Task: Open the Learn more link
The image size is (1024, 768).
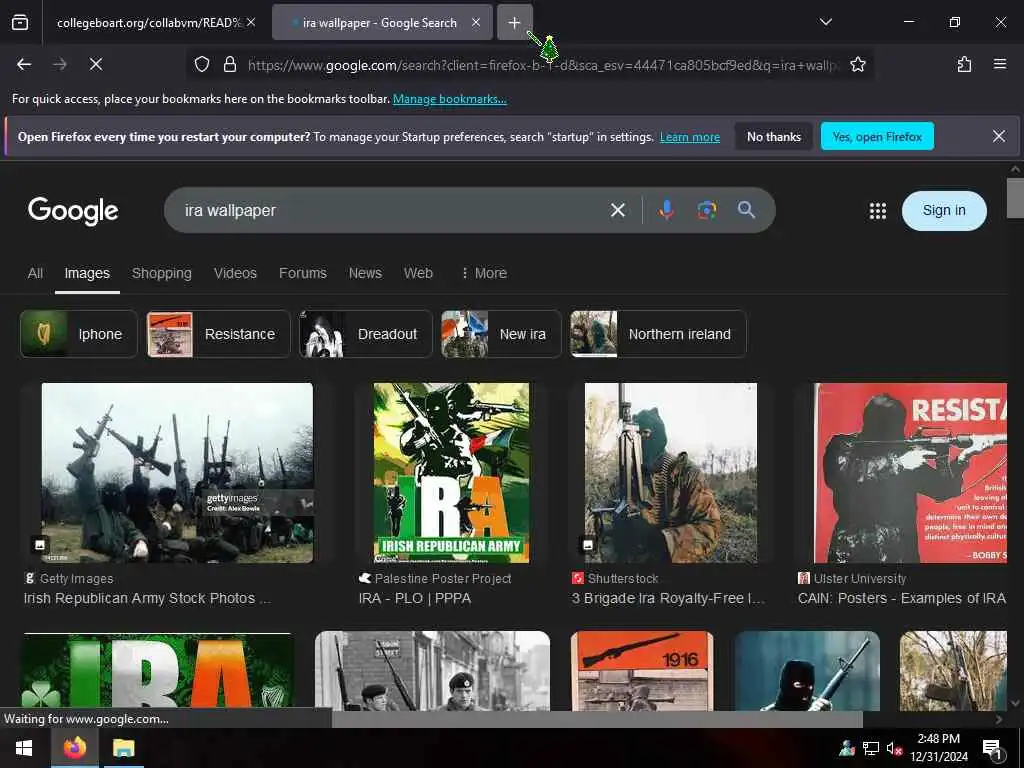Action: point(690,137)
